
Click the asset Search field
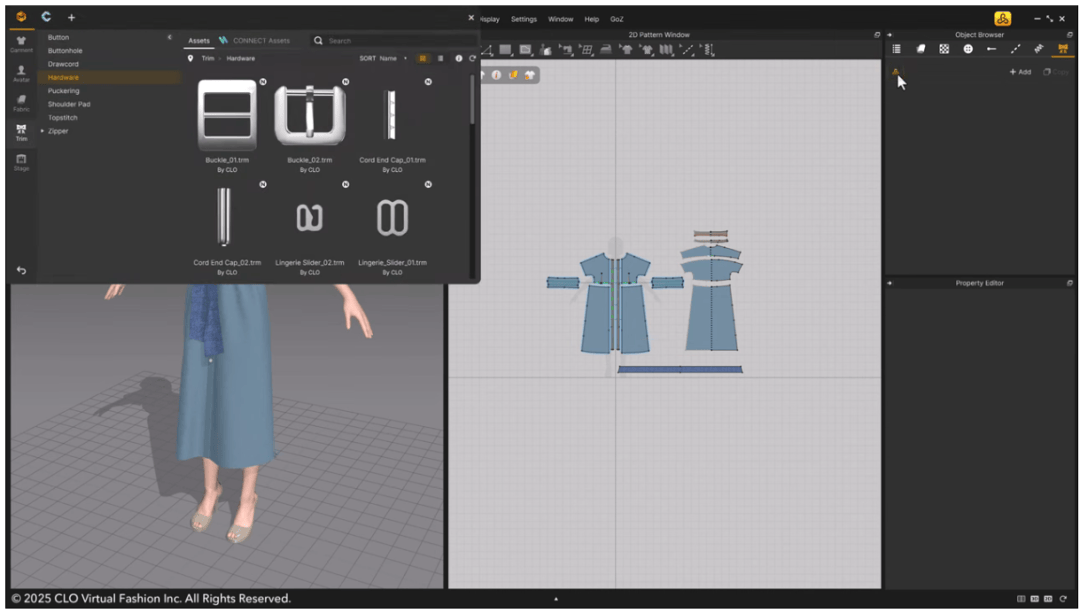(390, 41)
